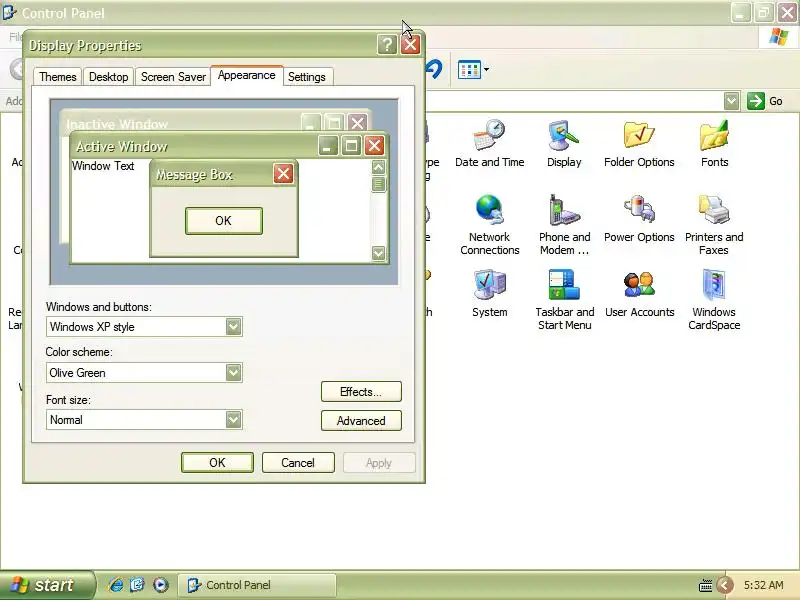Screen dimensions: 800x600
Task: Click the Display Properties help question button
Action: (x=387, y=45)
